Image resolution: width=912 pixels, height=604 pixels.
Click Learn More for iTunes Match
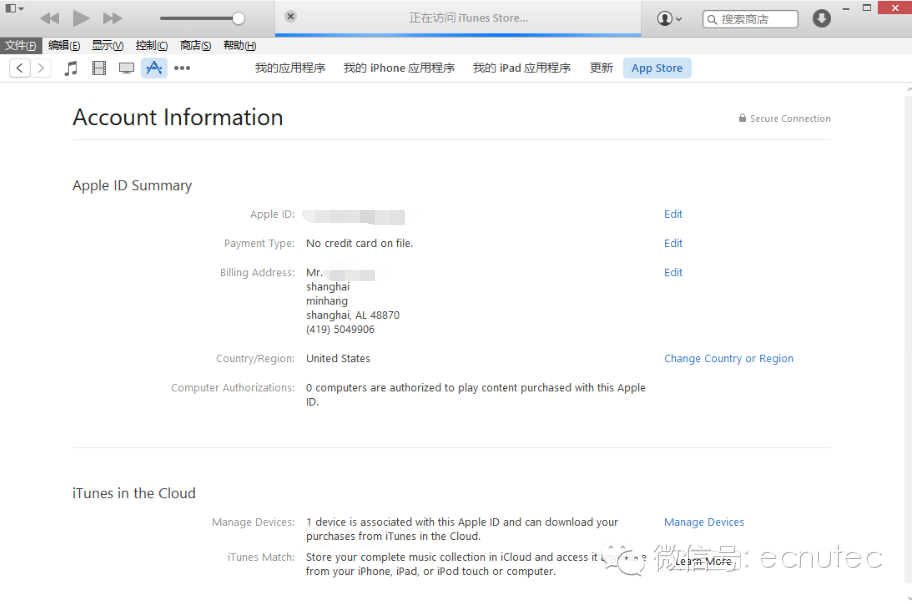pos(703,561)
